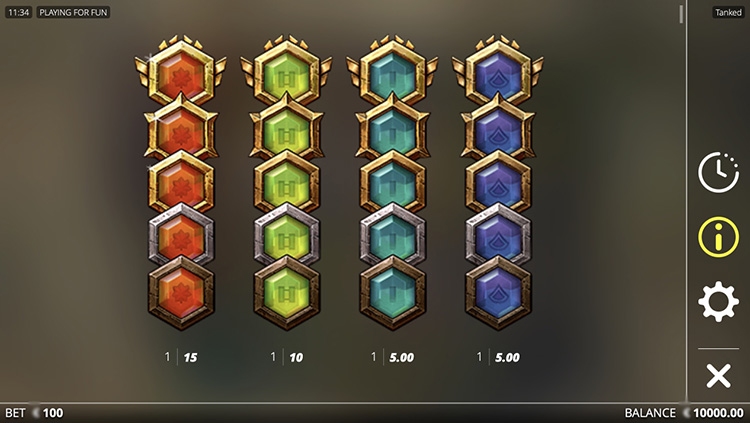Click the green medal payout value 10
750x423 pixels.
(296, 357)
